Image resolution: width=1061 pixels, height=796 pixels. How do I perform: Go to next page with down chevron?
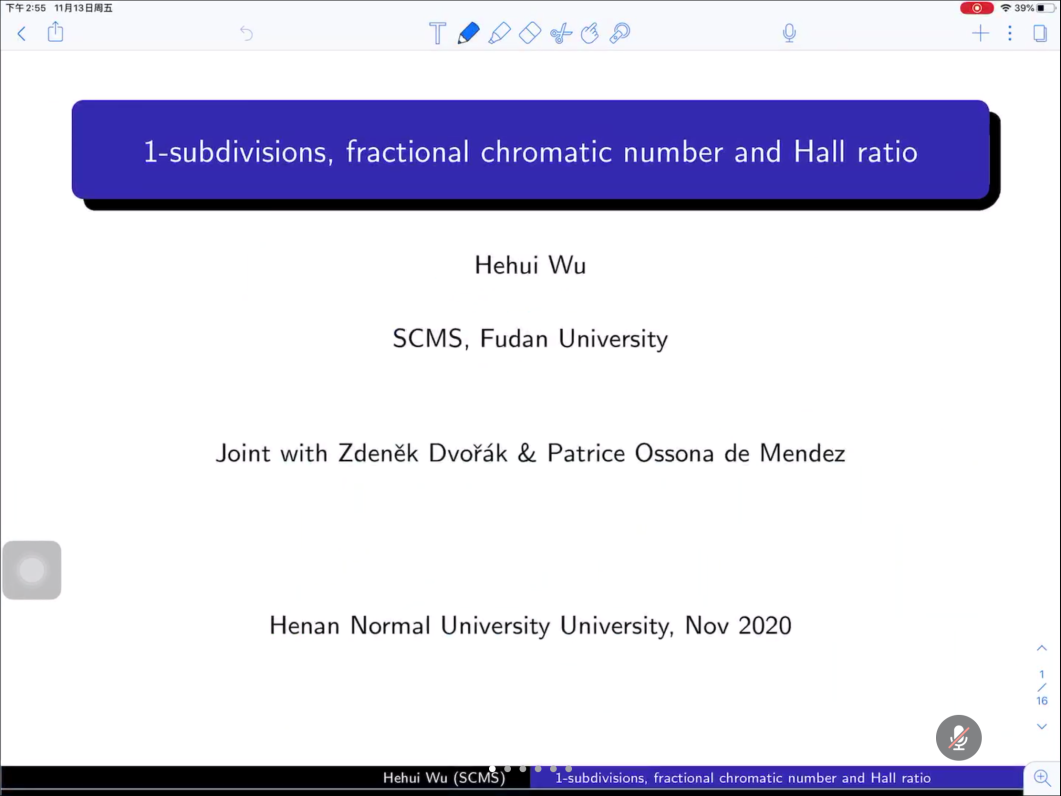1042,726
